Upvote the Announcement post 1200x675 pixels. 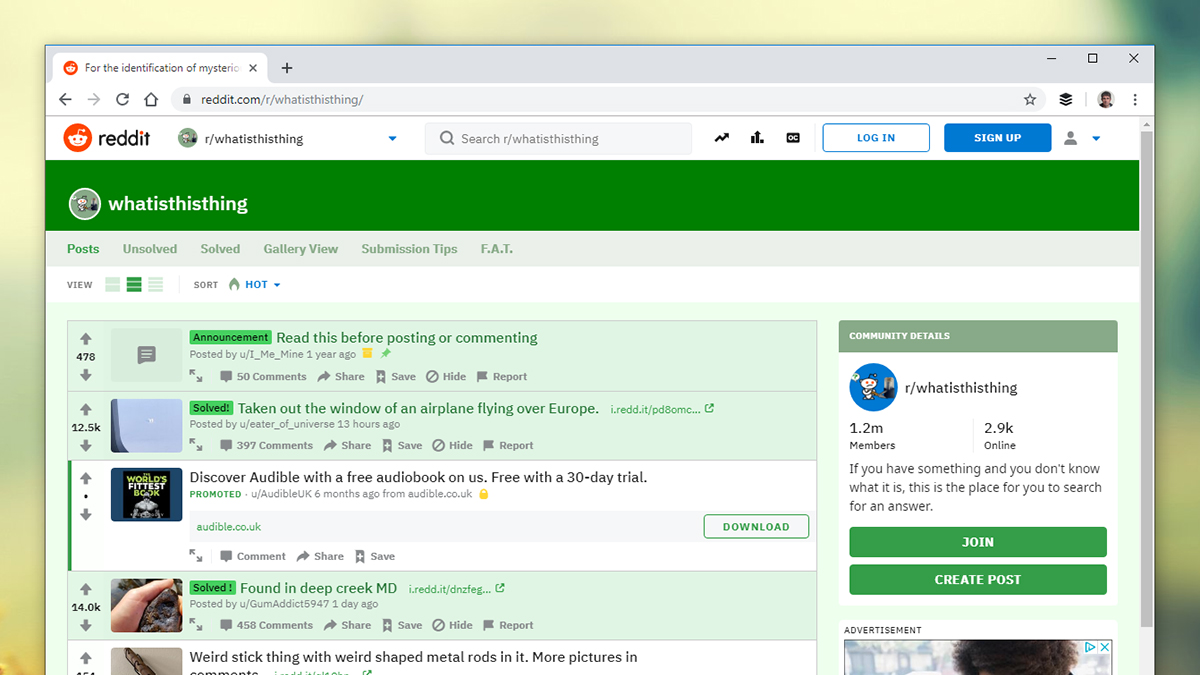coord(86,339)
